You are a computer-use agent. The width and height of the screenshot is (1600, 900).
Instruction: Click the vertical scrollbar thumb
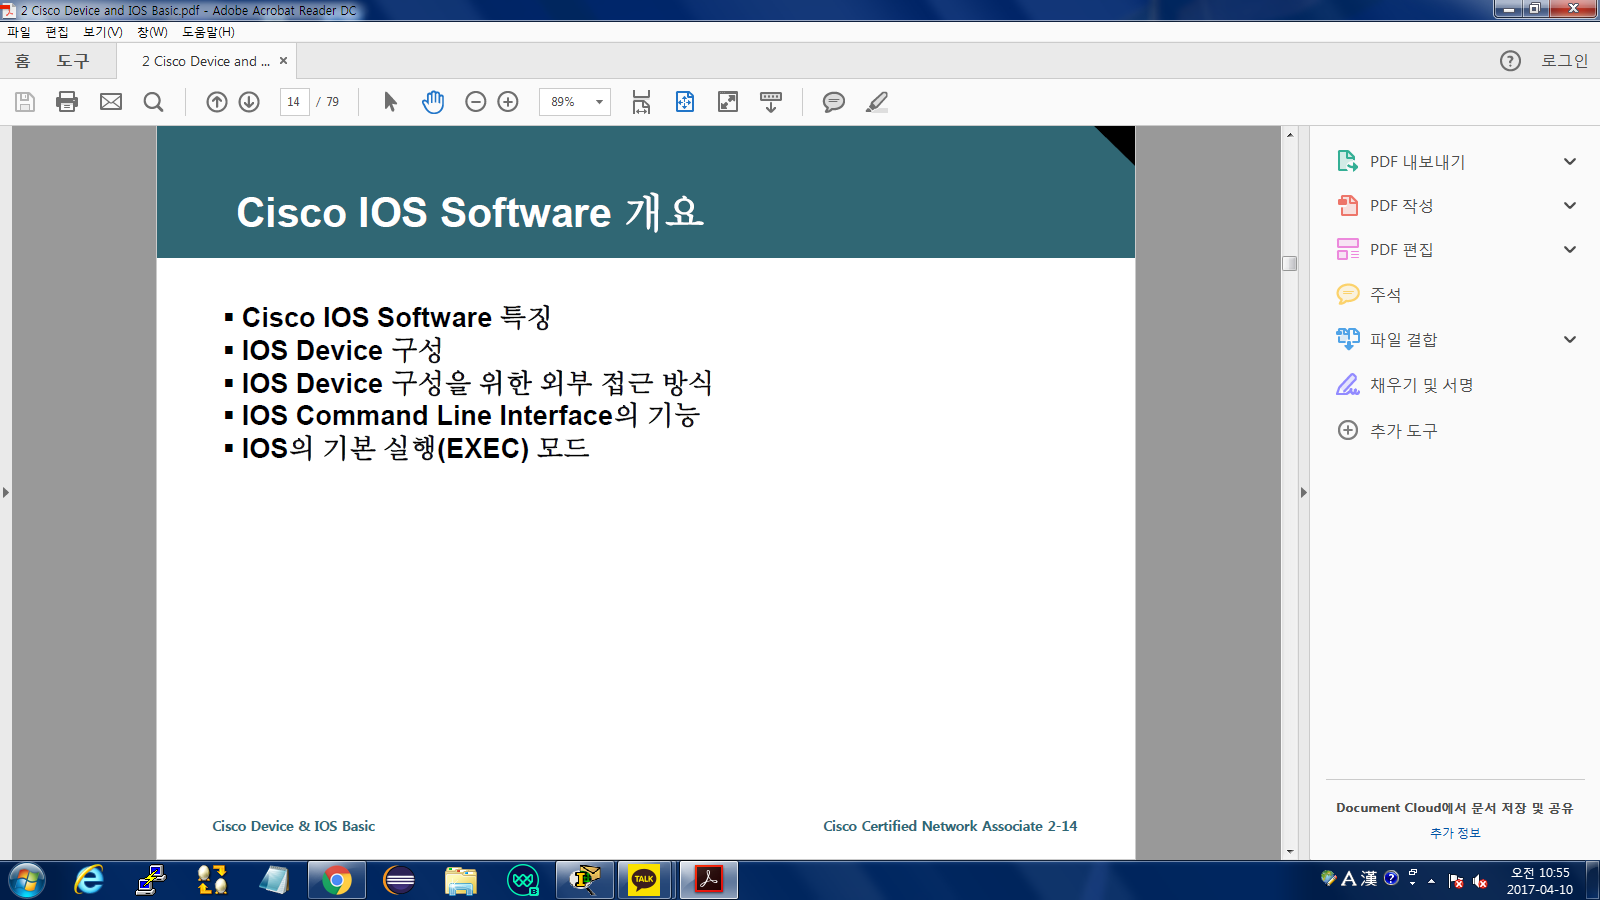(x=1290, y=263)
